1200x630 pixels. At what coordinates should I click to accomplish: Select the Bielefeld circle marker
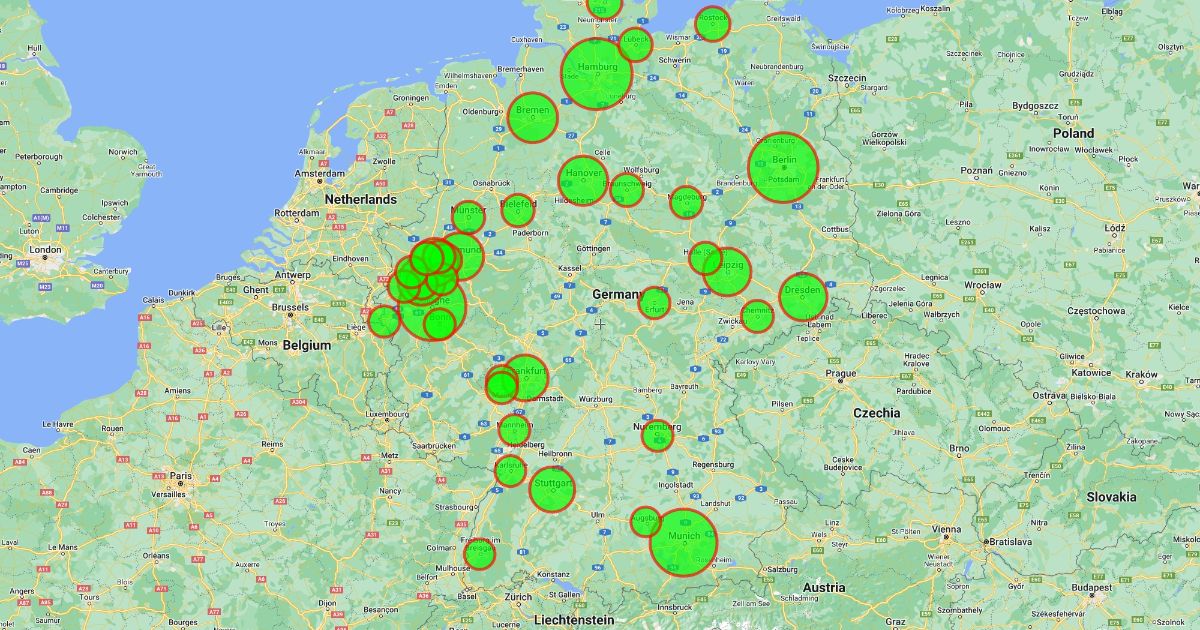click(x=518, y=209)
